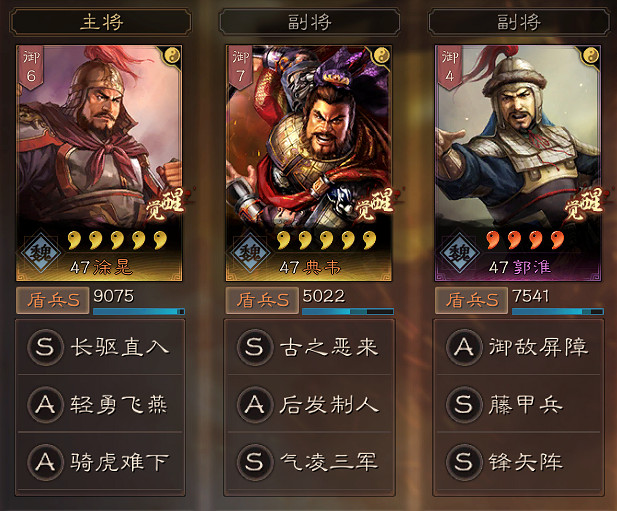Viewport: 617px width, 511px height.
Task: Click the yin-yang icon on 郭淮 card
Action: pos(591,55)
